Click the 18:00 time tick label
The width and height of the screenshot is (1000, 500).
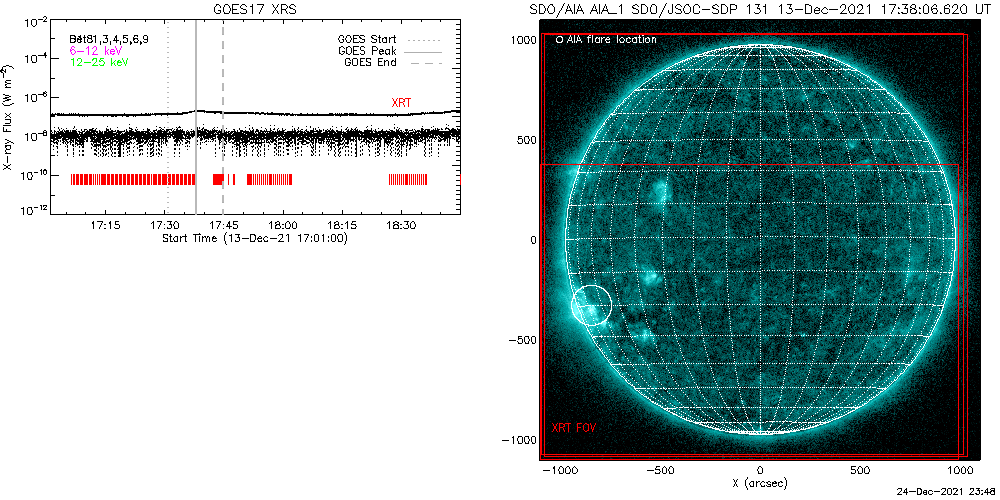pyautogui.click(x=283, y=225)
